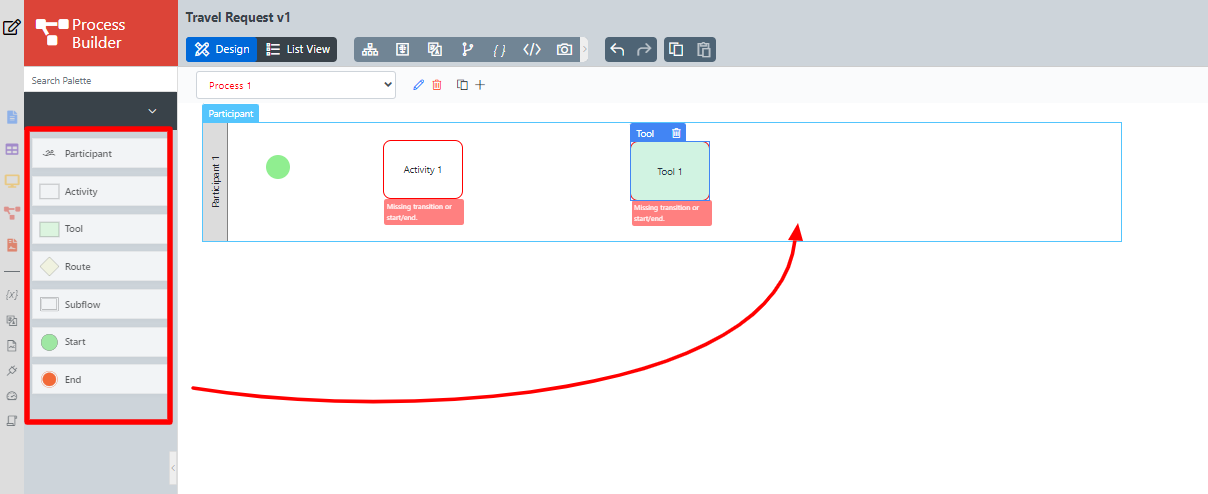Open the hierarchy diagram toolbar icon
Image resolution: width=1208 pixels, height=494 pixels.
point(370,50)
